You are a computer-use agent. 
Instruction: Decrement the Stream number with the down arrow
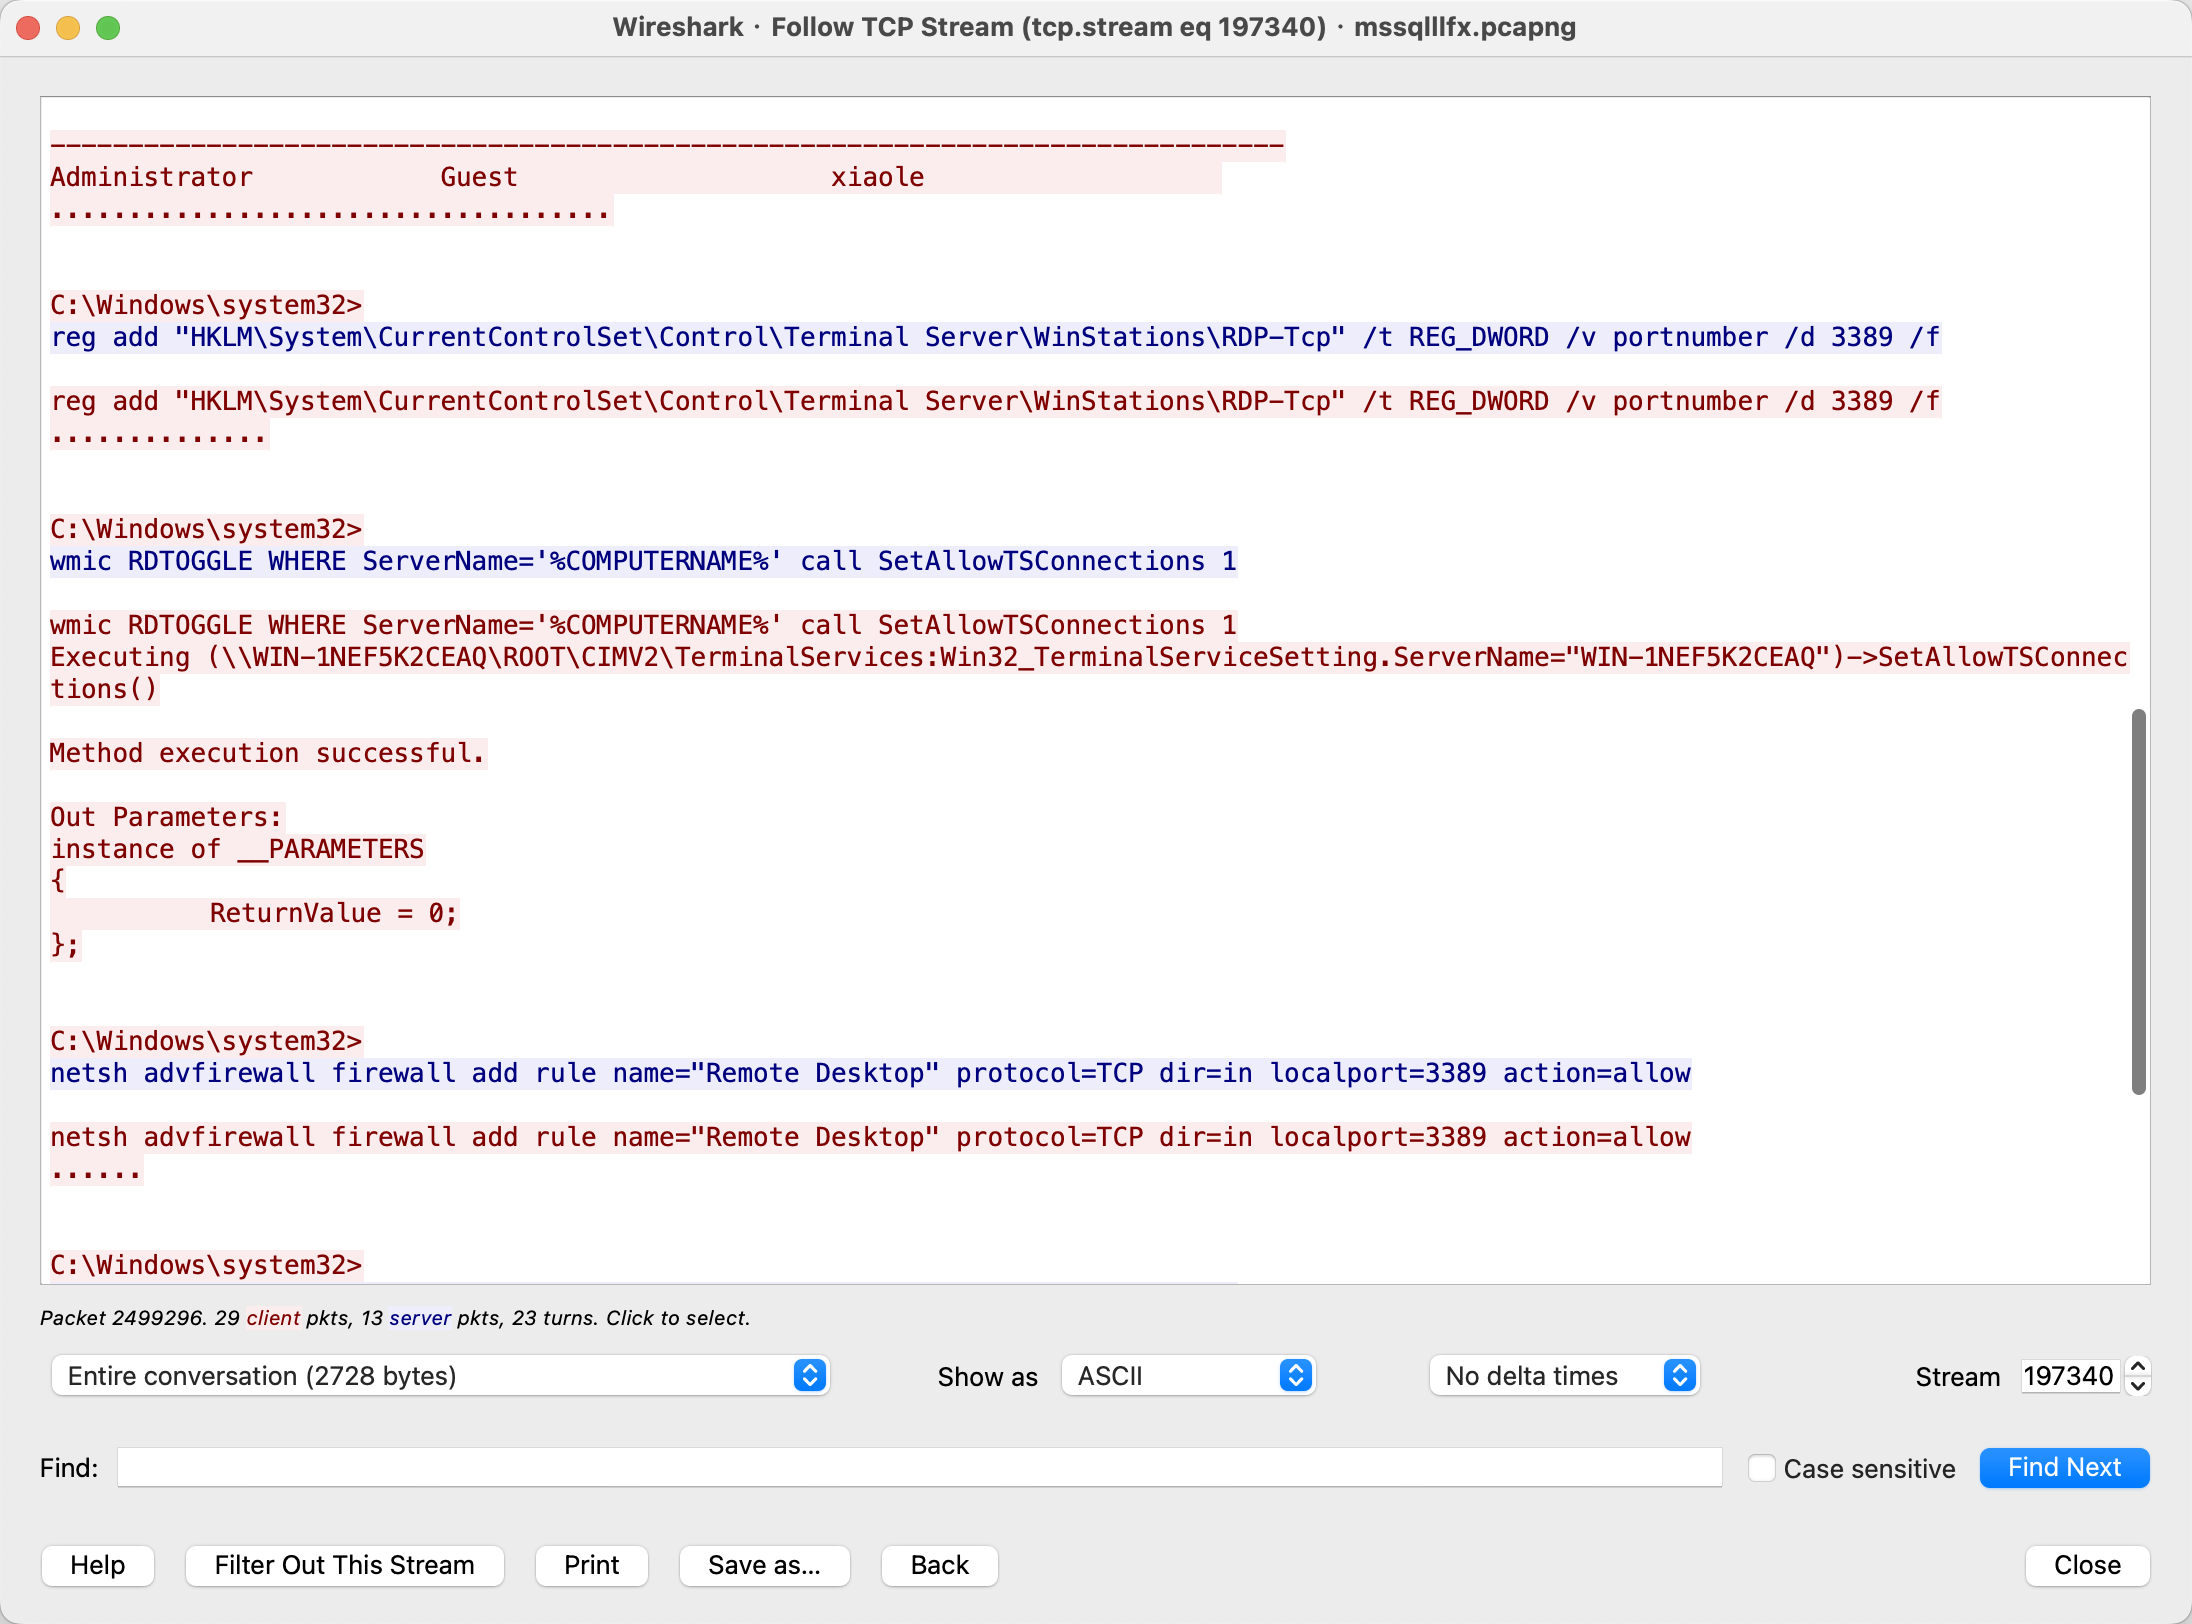pyautogui.click(x=2138, y=1386)
